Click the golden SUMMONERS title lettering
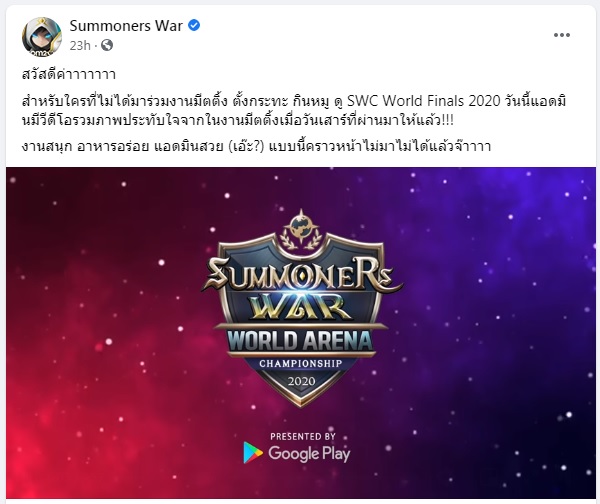 [x=302, y=274]
